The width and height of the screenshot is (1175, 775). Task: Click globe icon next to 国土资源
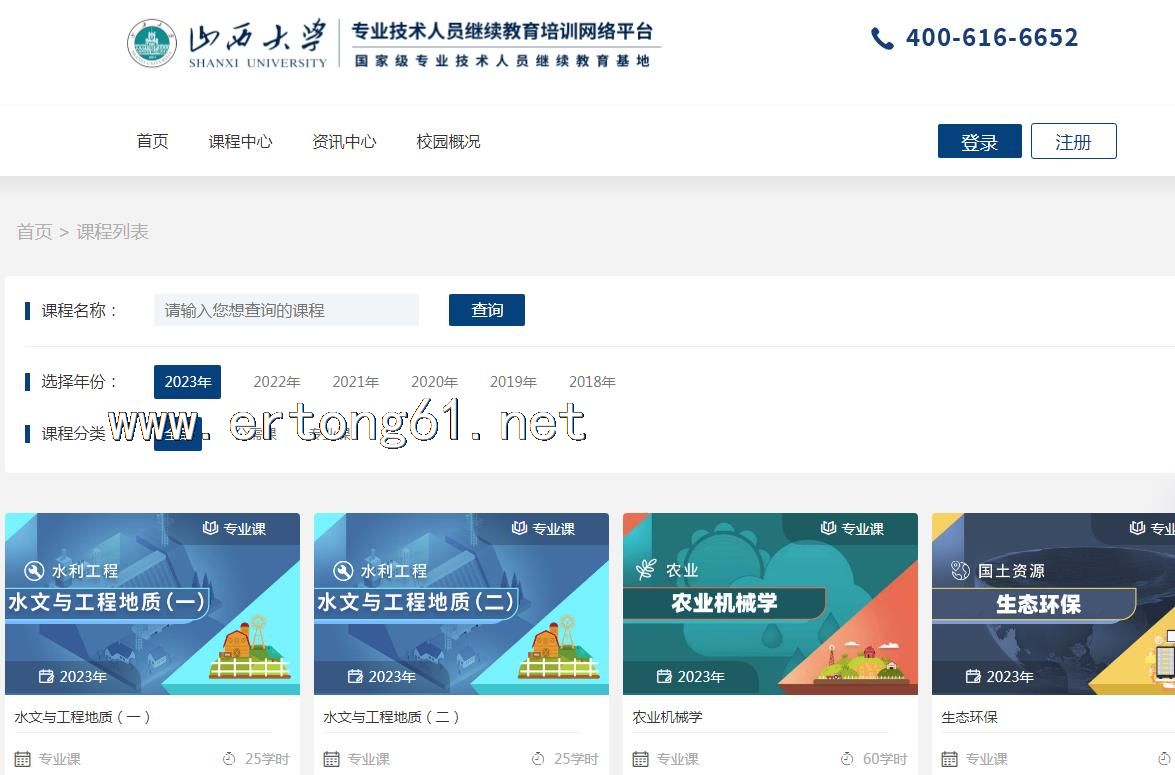(960, 571)
